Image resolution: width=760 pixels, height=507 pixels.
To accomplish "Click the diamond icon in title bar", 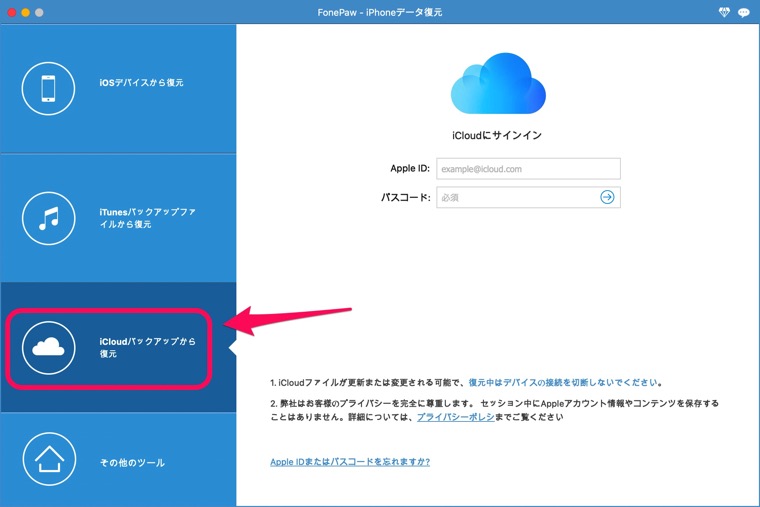I will (x=724, y=13).
